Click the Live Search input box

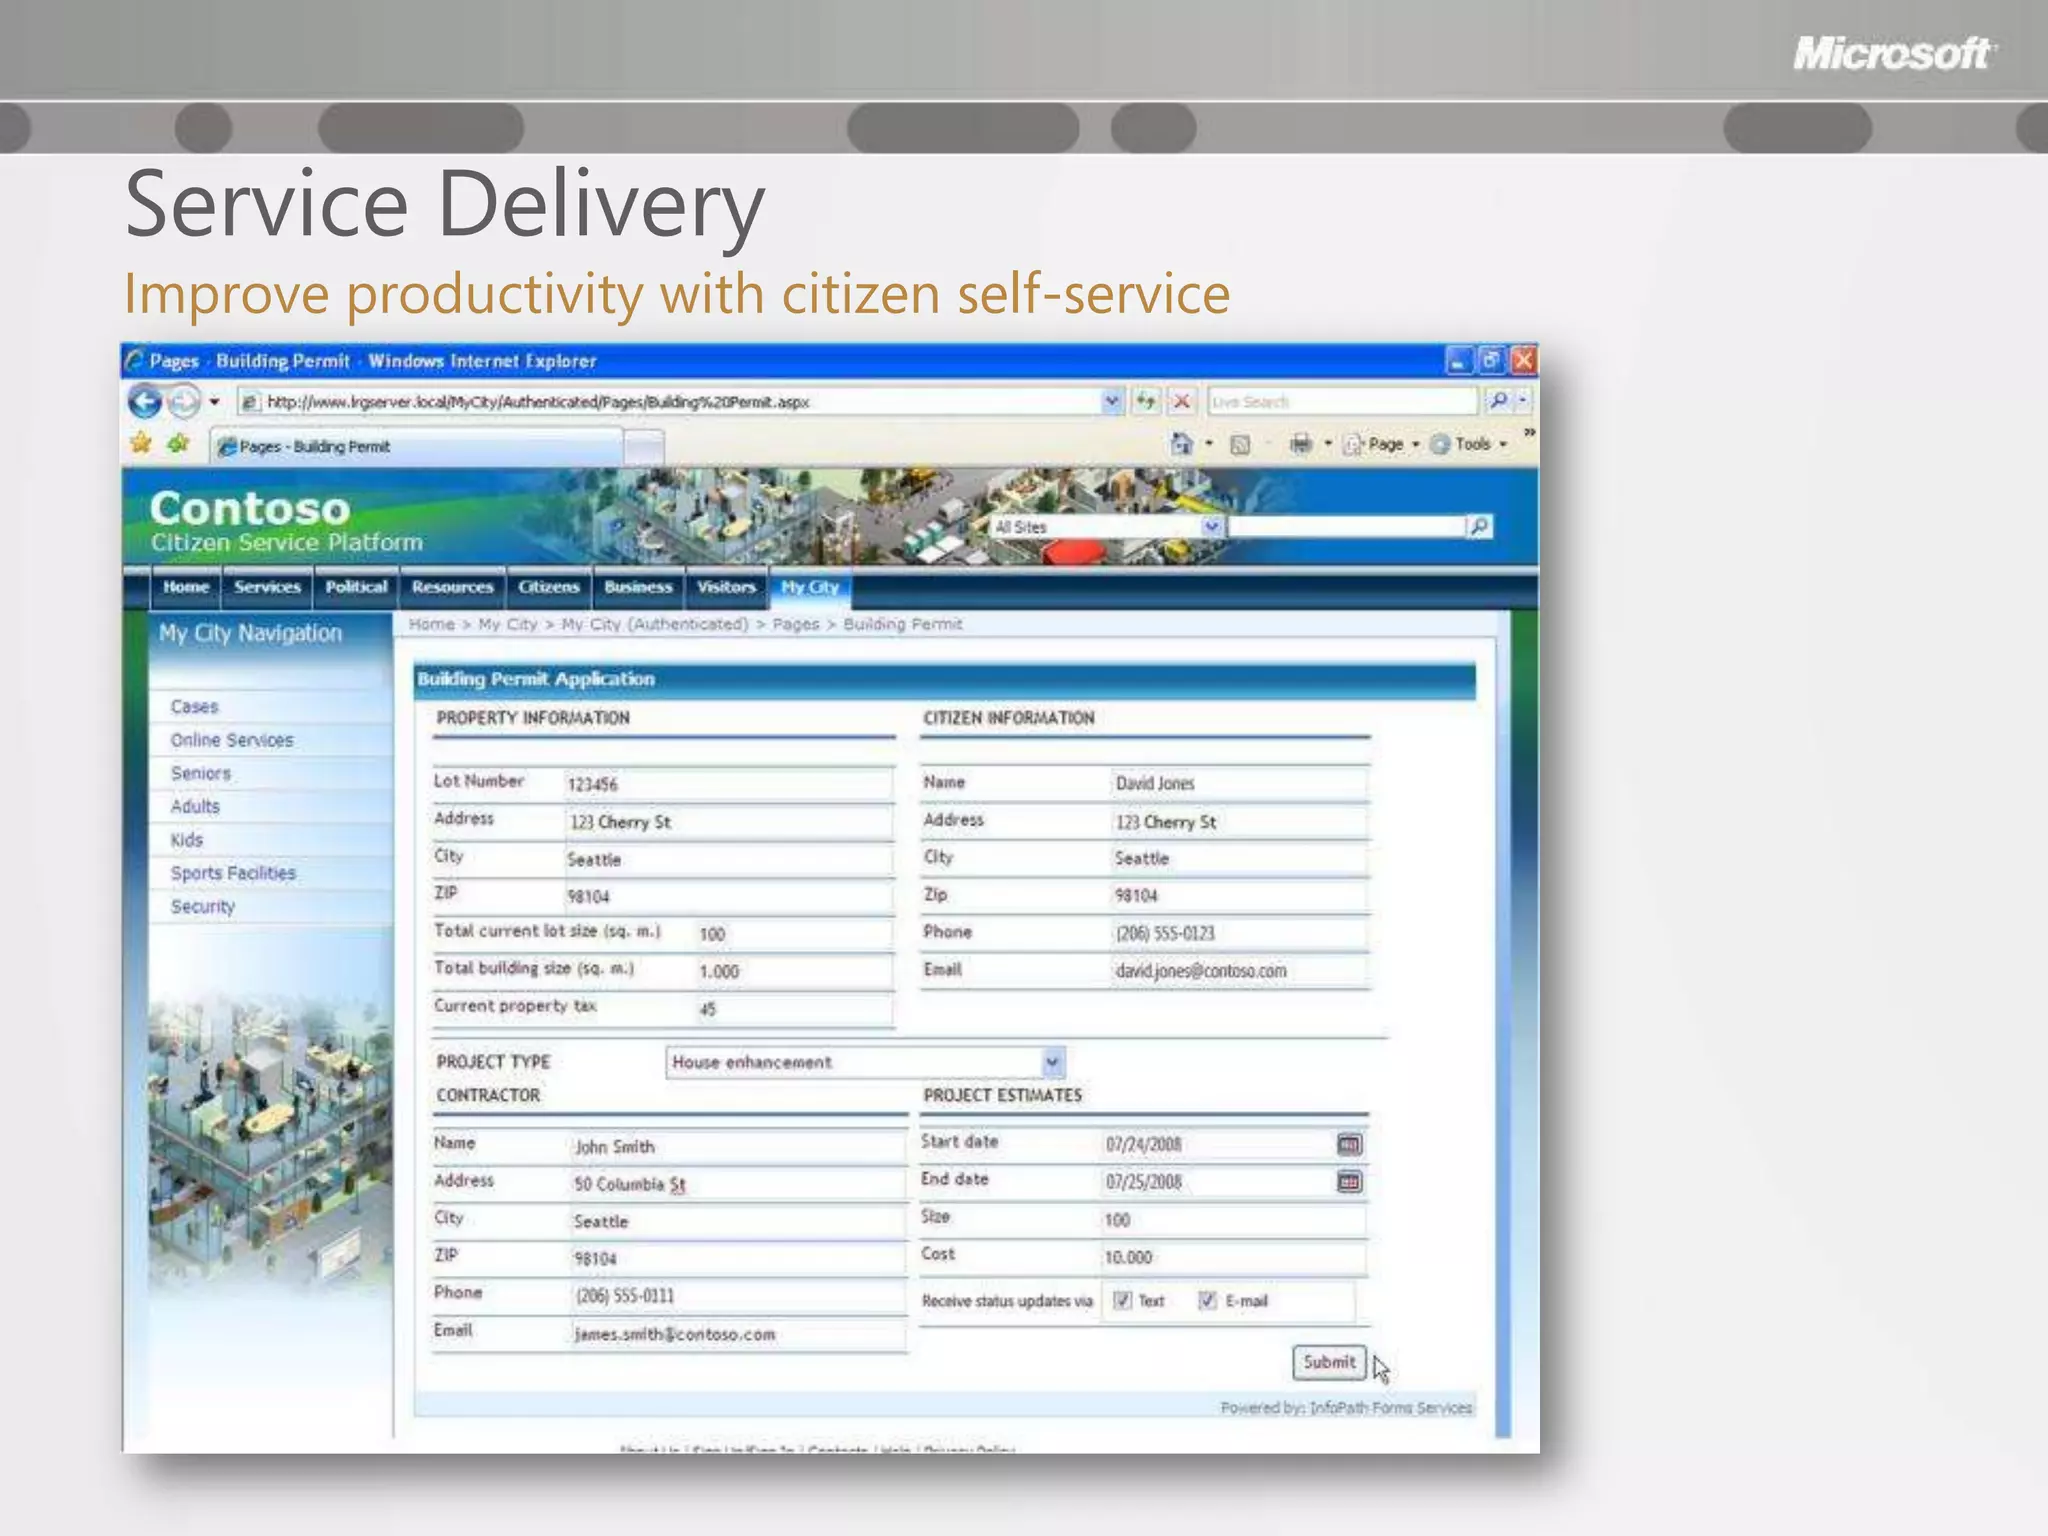[1343, 402]
